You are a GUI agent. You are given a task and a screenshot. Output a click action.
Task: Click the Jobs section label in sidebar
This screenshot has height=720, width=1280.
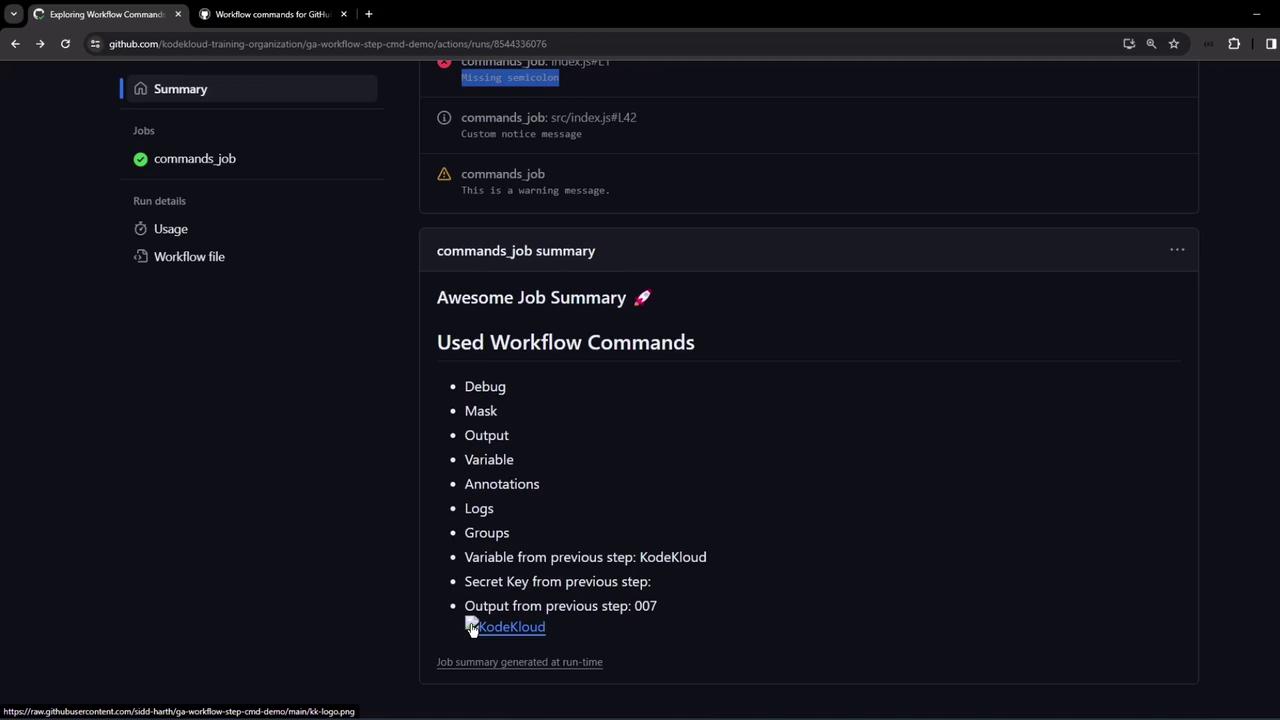pos(144,131)
